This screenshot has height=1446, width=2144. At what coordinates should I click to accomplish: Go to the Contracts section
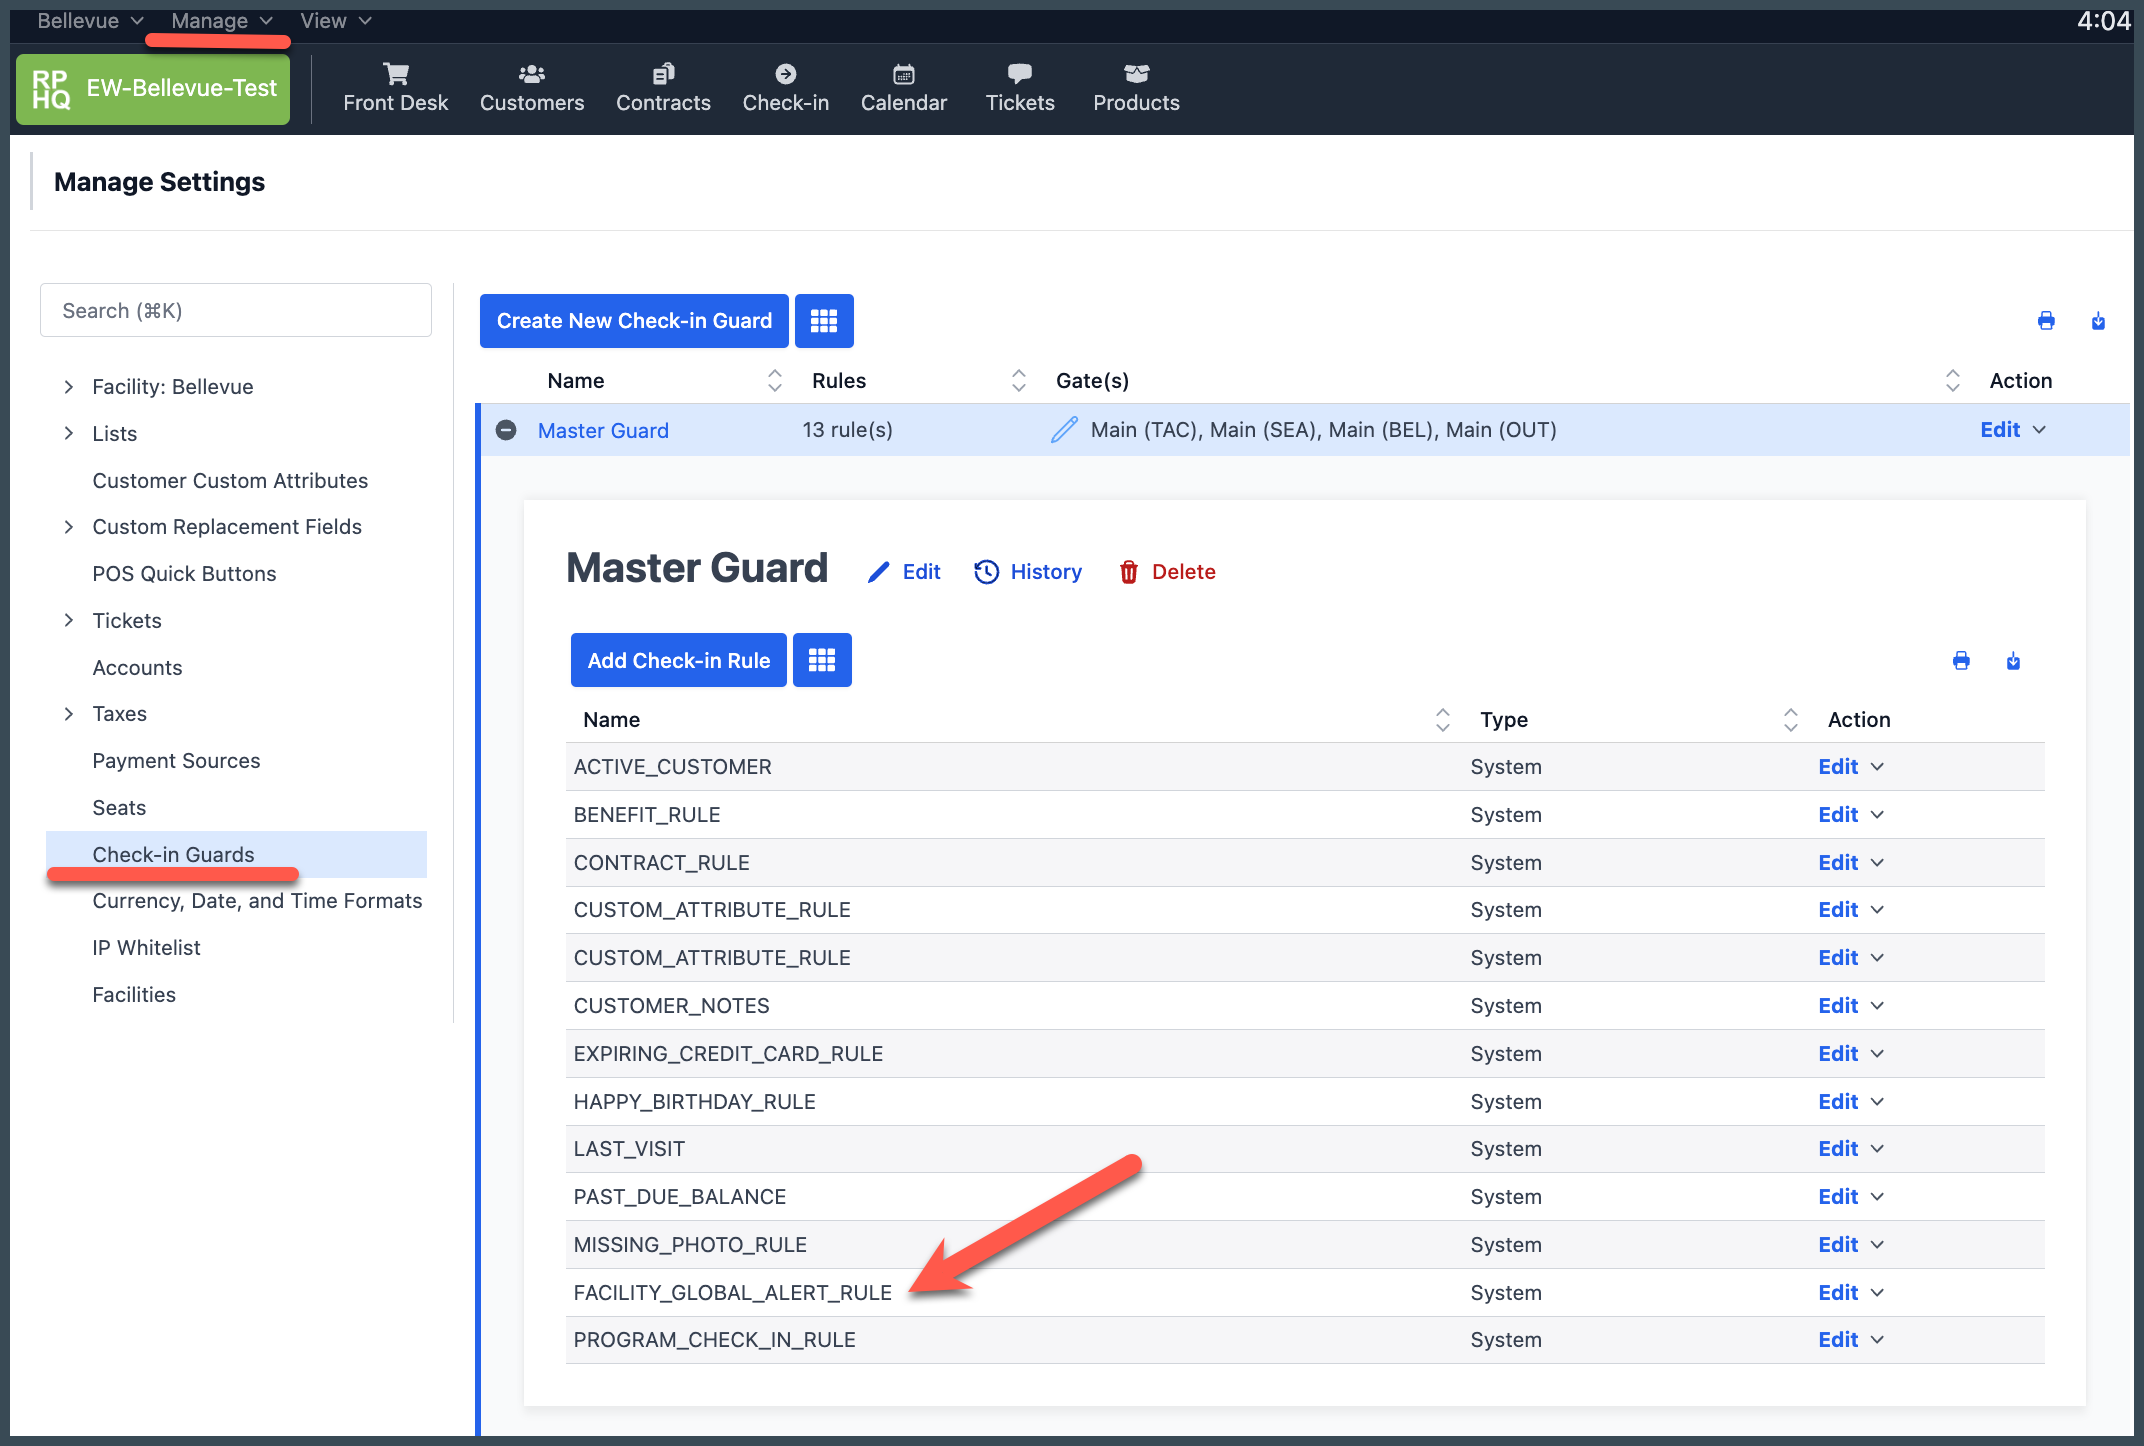[663, 89]
